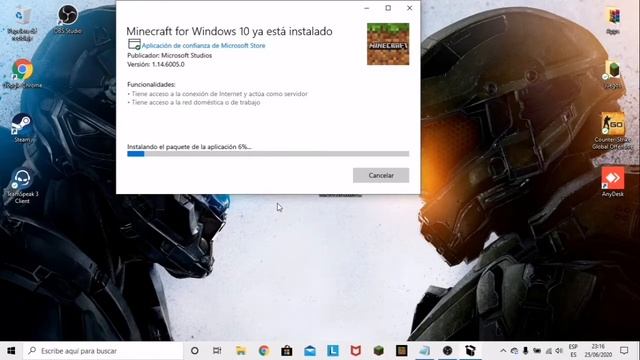Open File Explorer from the taskbar
The width and height of the screenshot is (640, 360).
tap(241, 351)
